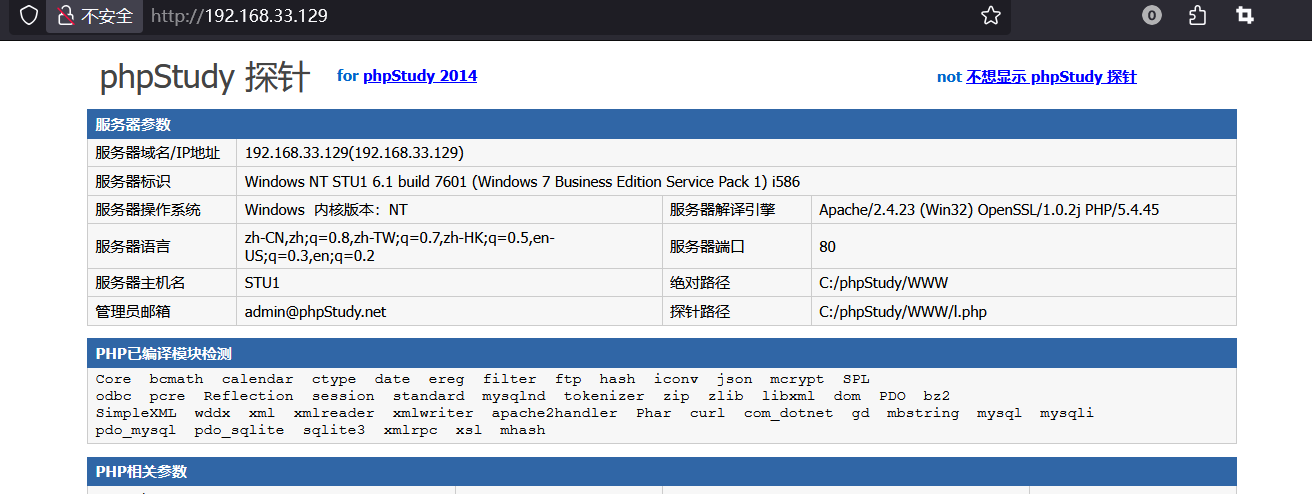Screen dimensions: 1312x494
Task: Click the STU1 hostname value
Action: pyautogui.click(x=262, y=284)
